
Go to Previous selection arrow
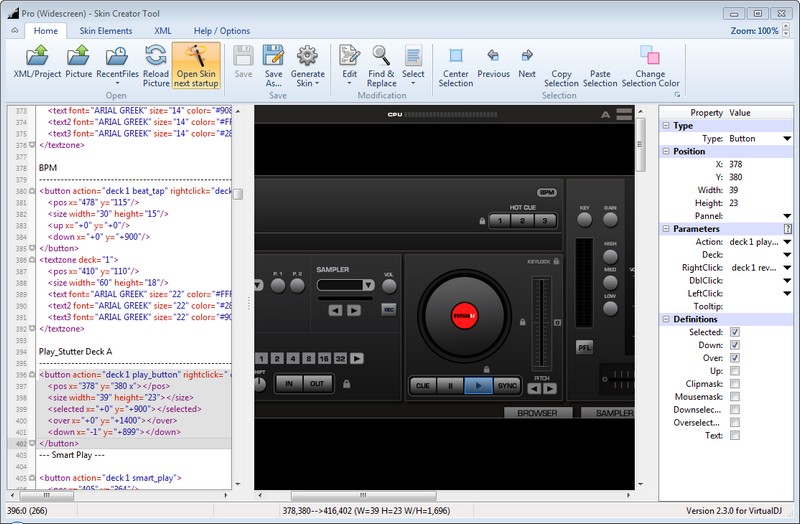[493, 57]
